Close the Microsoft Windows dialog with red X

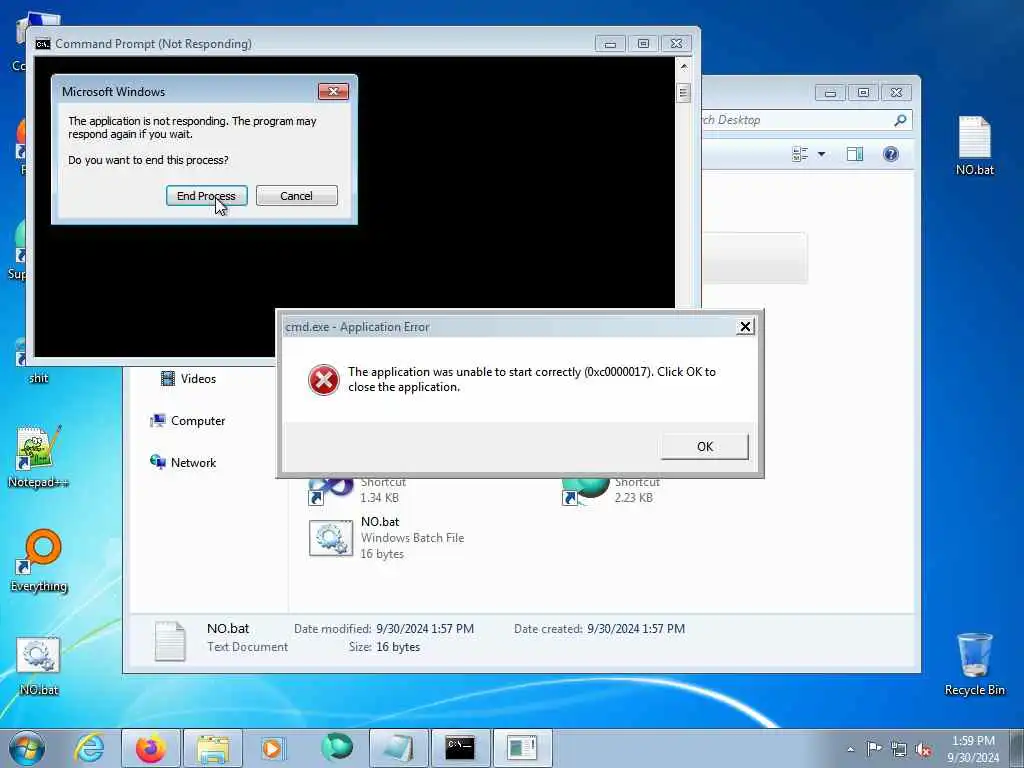tap(333, 91)
